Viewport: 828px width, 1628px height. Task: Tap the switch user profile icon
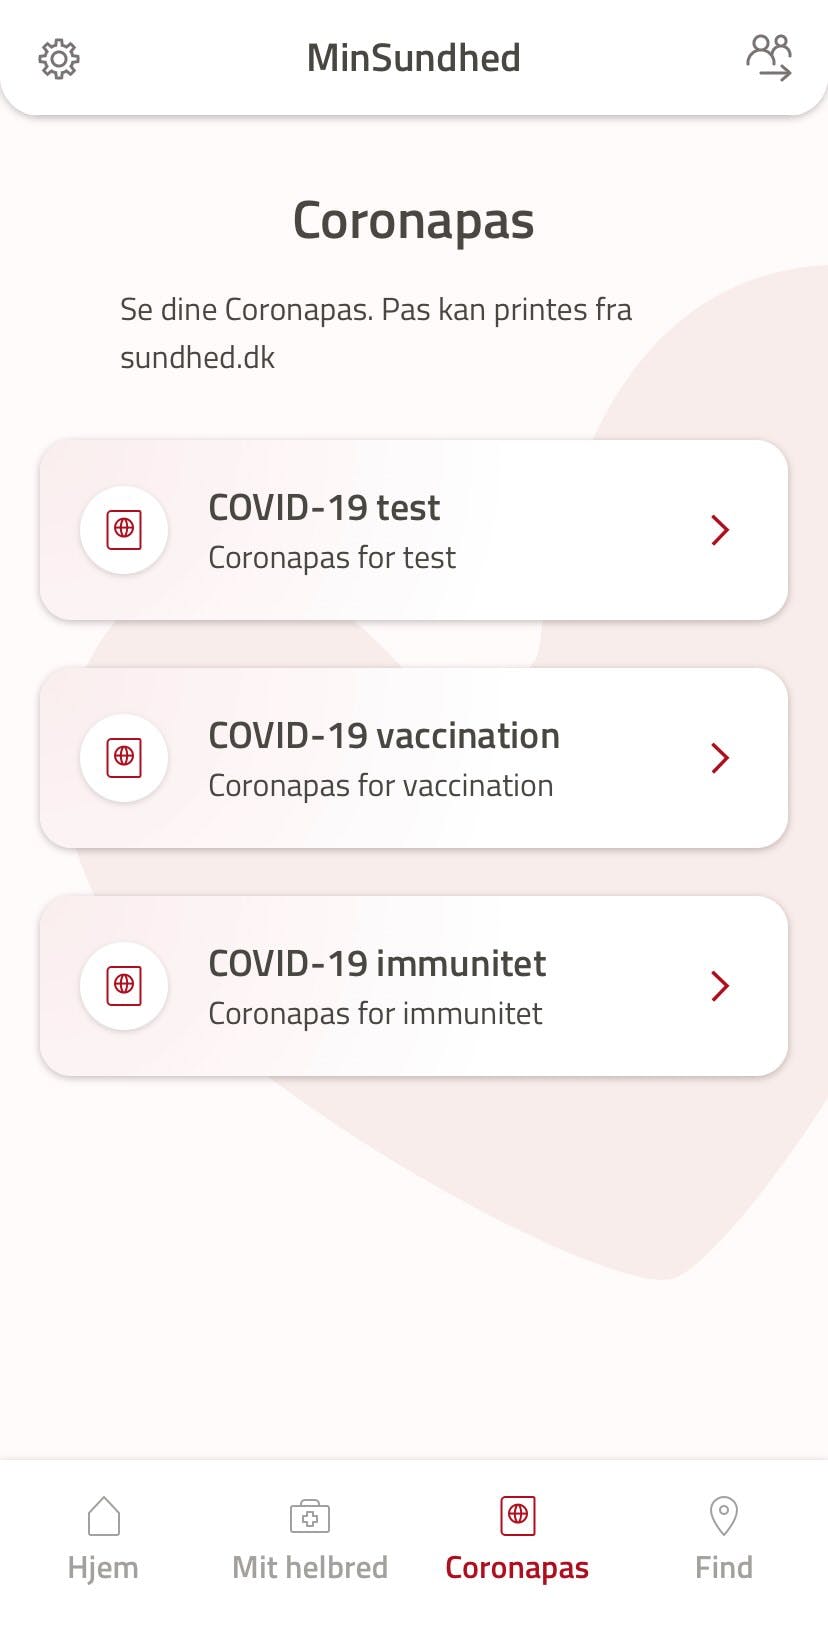769,57
